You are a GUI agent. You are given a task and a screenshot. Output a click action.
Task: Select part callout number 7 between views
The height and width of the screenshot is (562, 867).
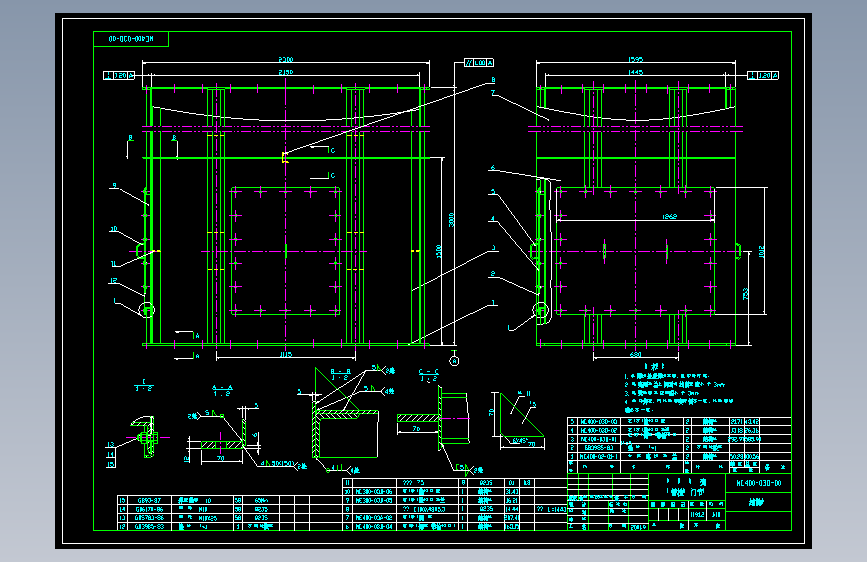coord(493,92)
